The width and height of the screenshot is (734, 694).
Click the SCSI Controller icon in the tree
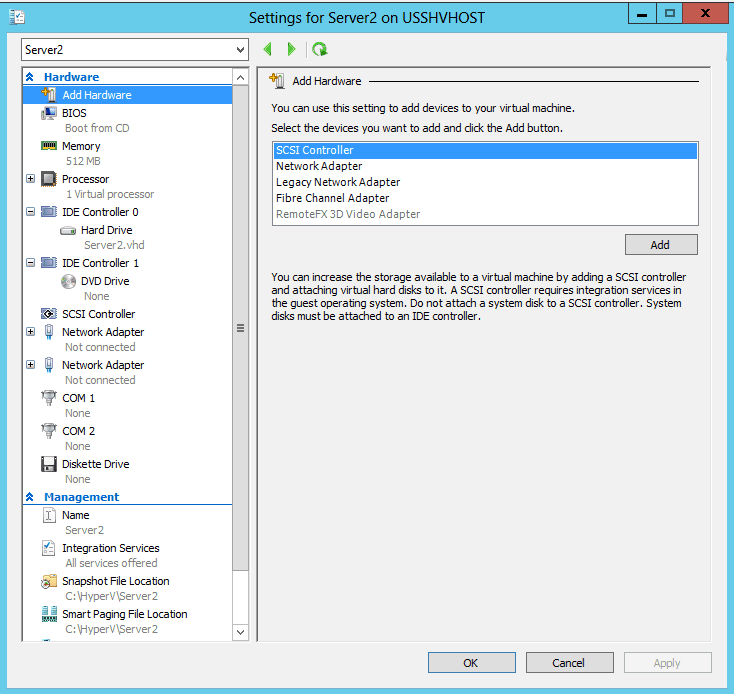(x=49, y=314)
